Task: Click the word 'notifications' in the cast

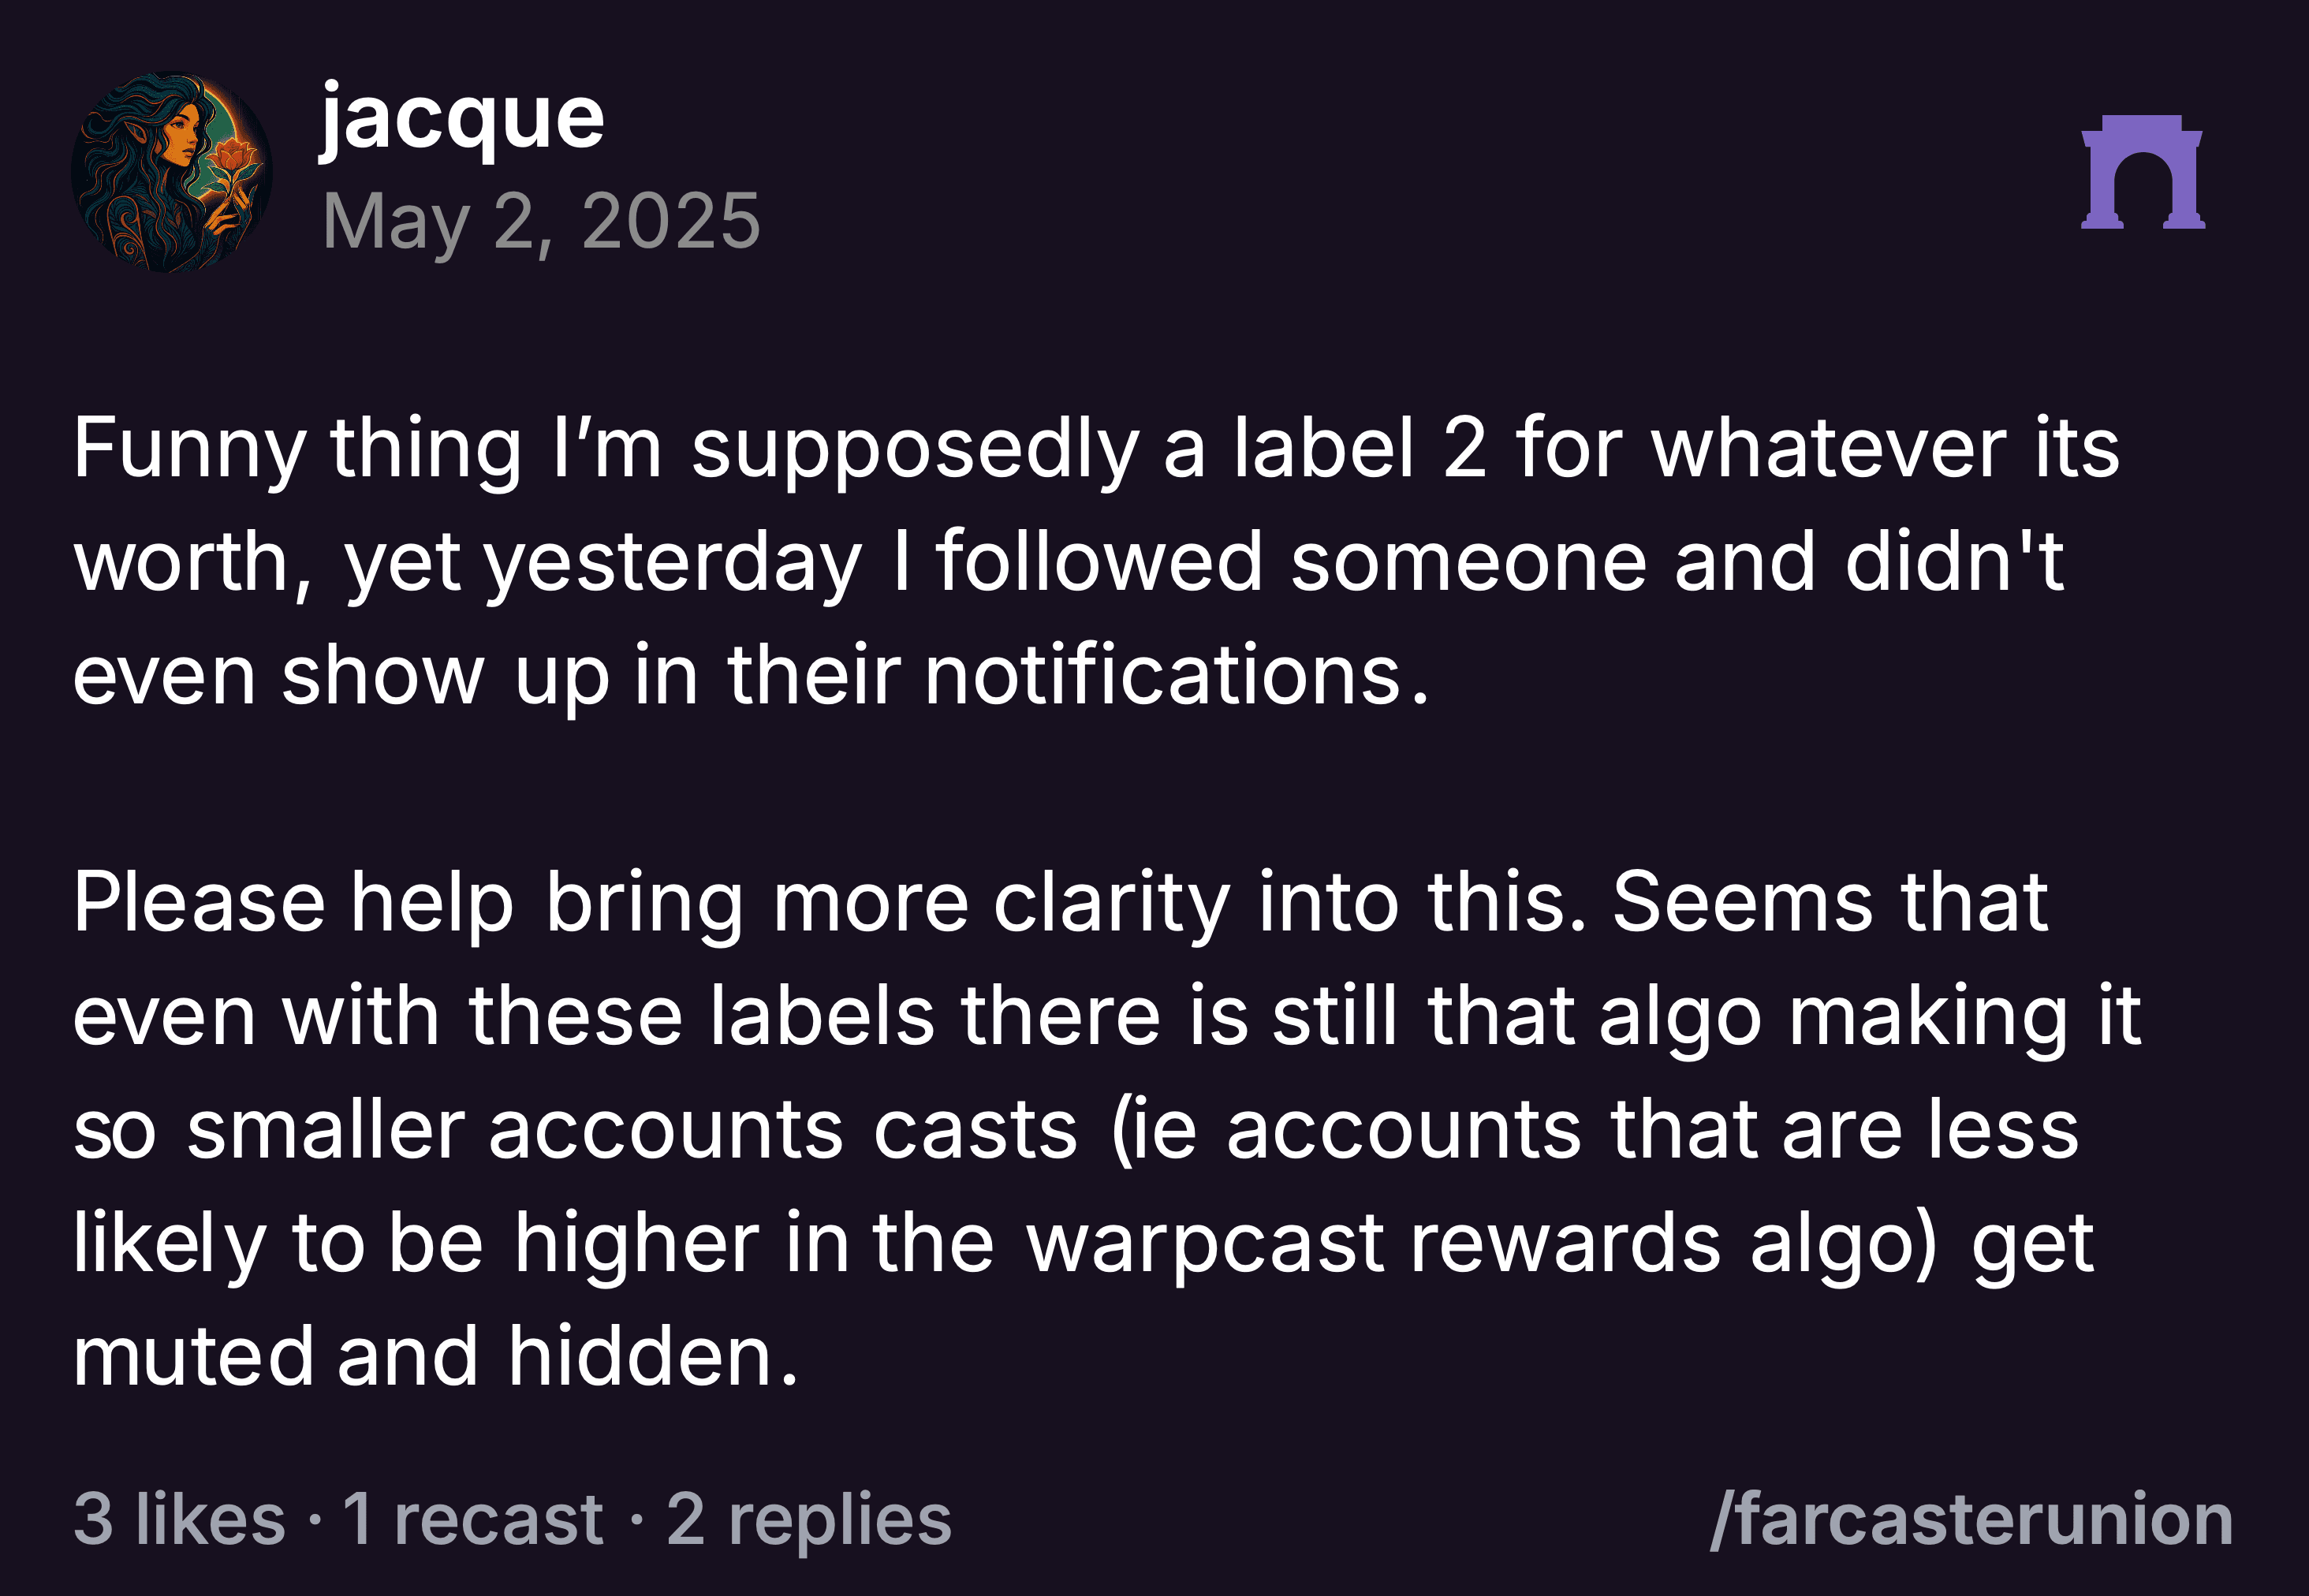Action: tap(1162, 675)
